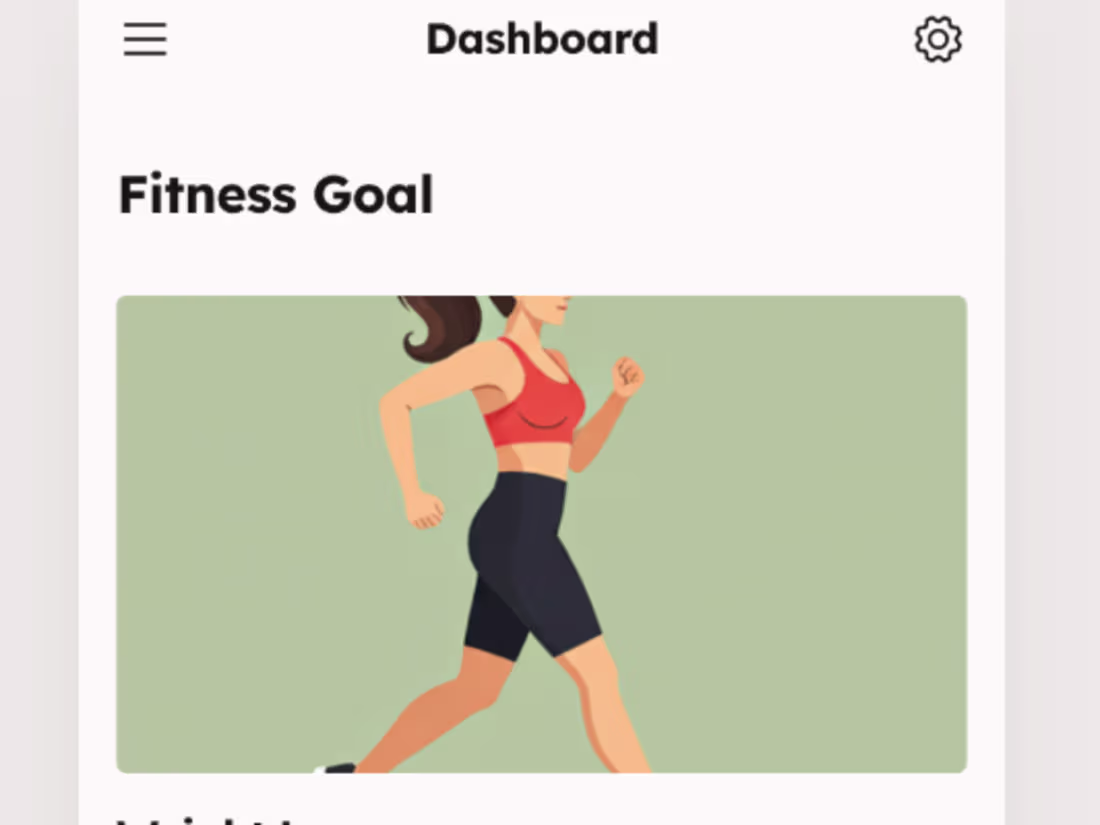Open the running woman fitness goal image
1100x825 pixels.
coord(542,534)
